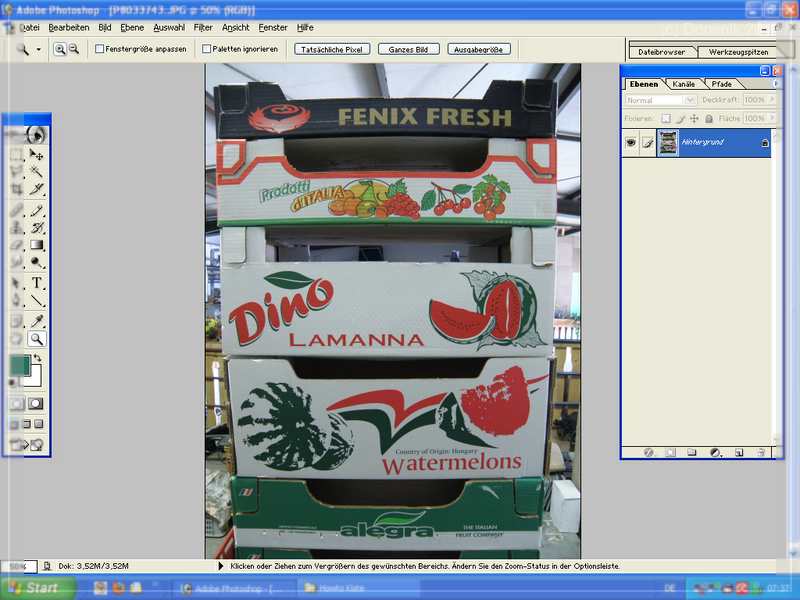
Task: Switch to full screen mode in toolbox
Action: [39, 424]
